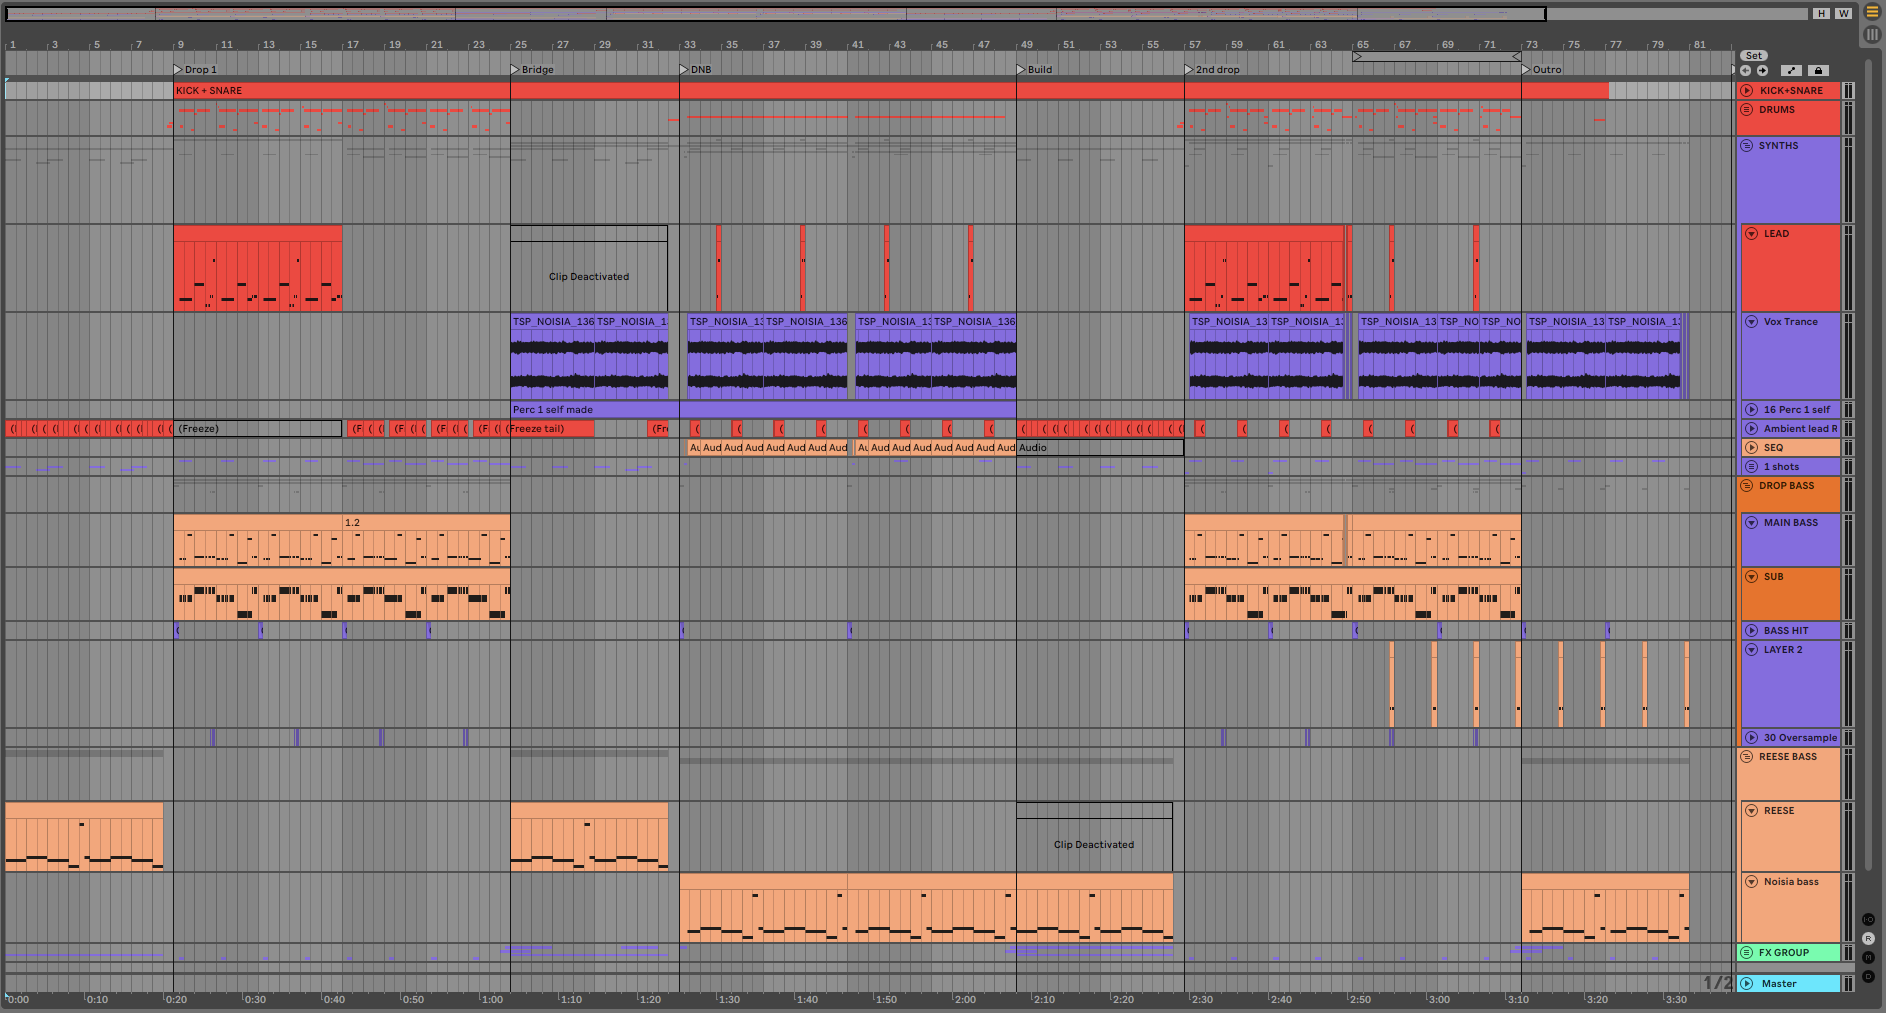Select the (Freeze) clip
This screenshot has width=1886, height=1013.
[258, 428]
